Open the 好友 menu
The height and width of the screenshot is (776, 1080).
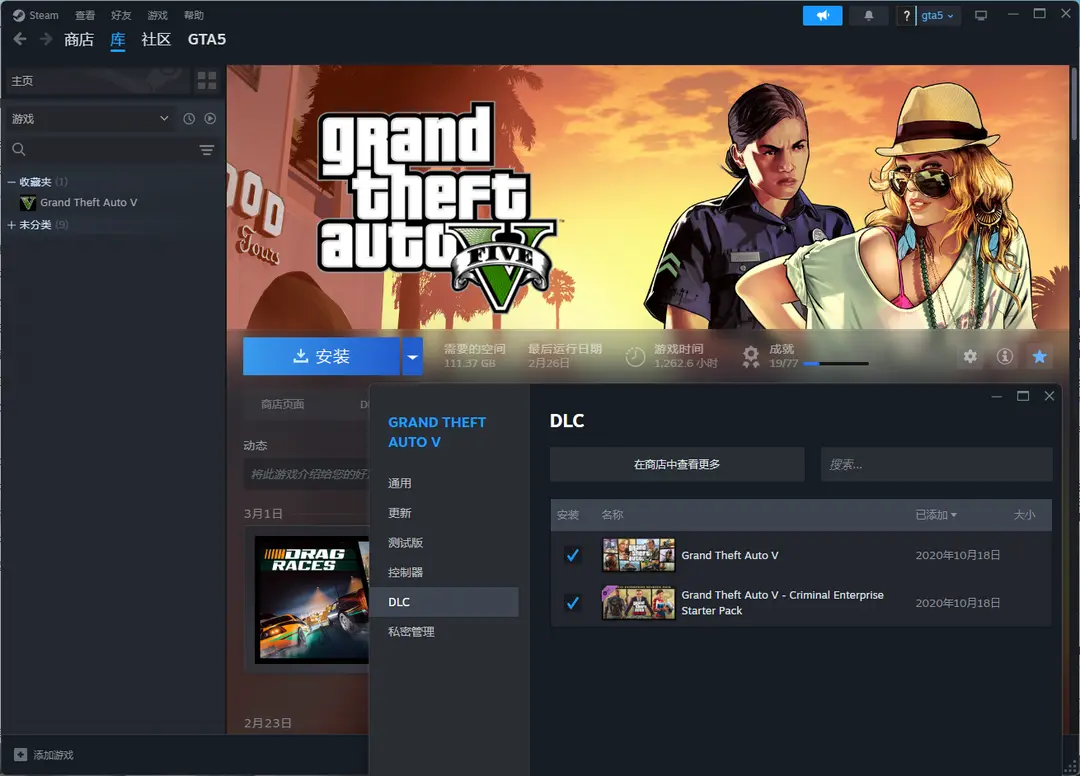pos(121,15)
